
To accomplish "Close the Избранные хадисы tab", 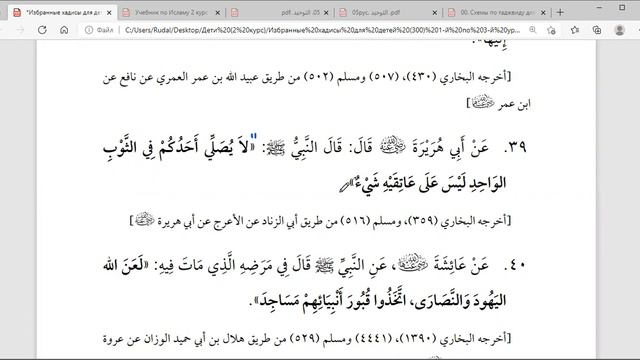I will click(109, 13).
